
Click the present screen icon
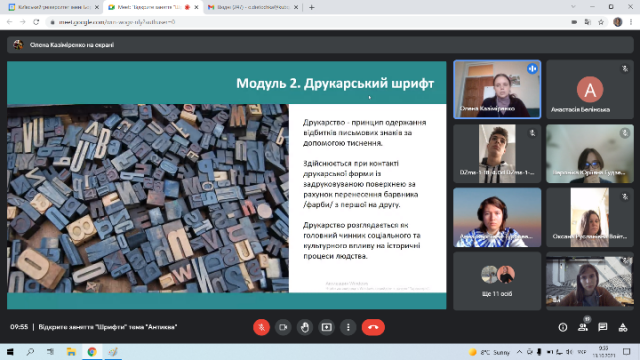pyautogui.click(x=327, y=327)
